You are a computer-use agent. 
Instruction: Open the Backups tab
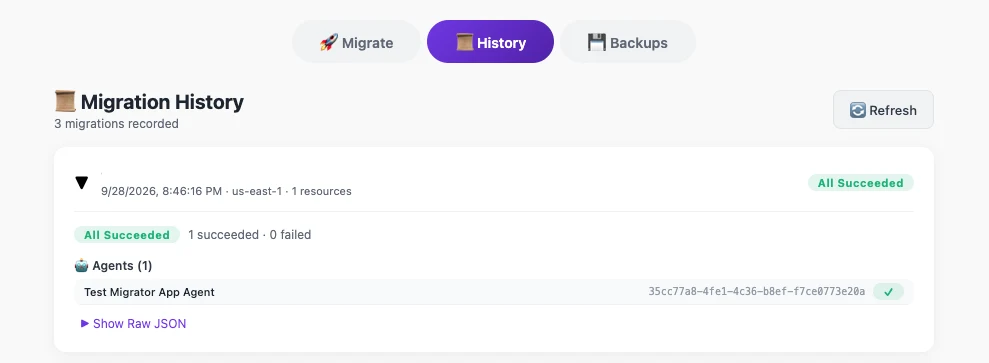click(x=628, y=42)
